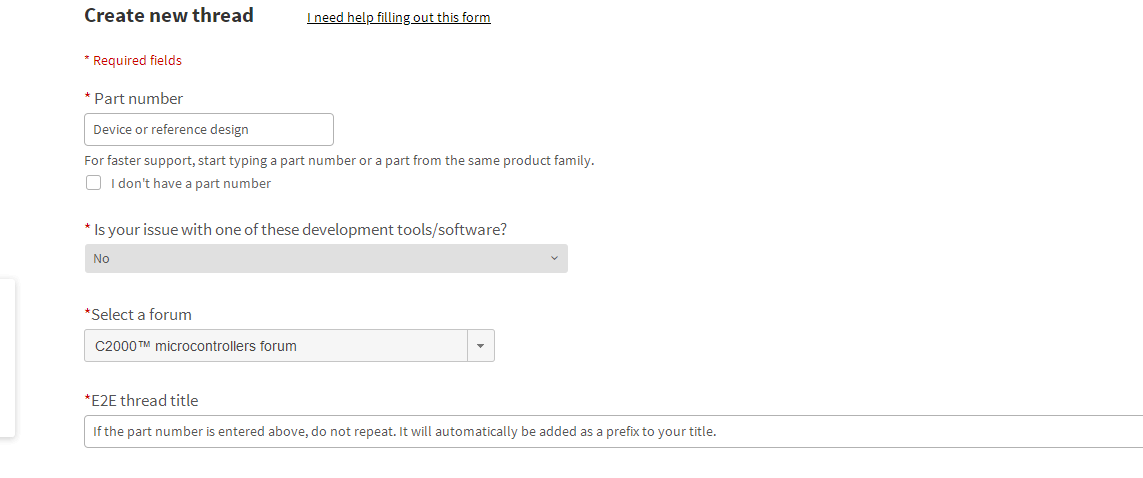Screen dimensions: 1143x478
Task: Focus the Part number input field
Action: tap(209, 130)
